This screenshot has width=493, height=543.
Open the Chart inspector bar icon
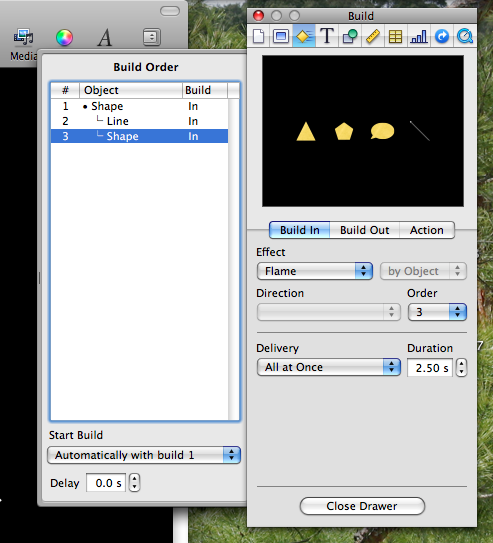pos(419,36)
